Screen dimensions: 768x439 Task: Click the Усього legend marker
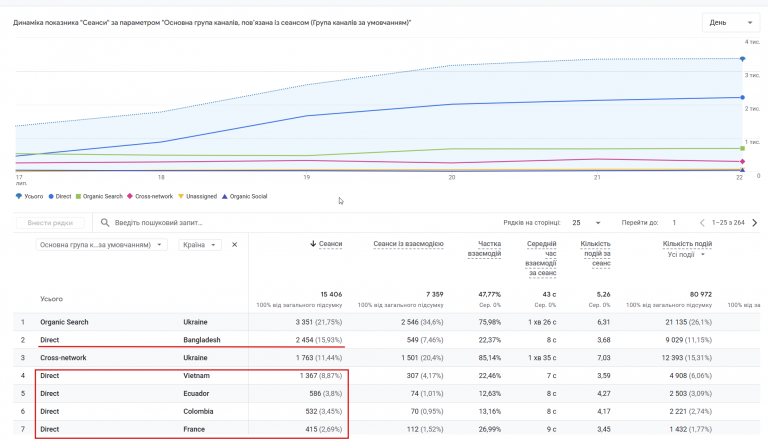pos(19,196)
